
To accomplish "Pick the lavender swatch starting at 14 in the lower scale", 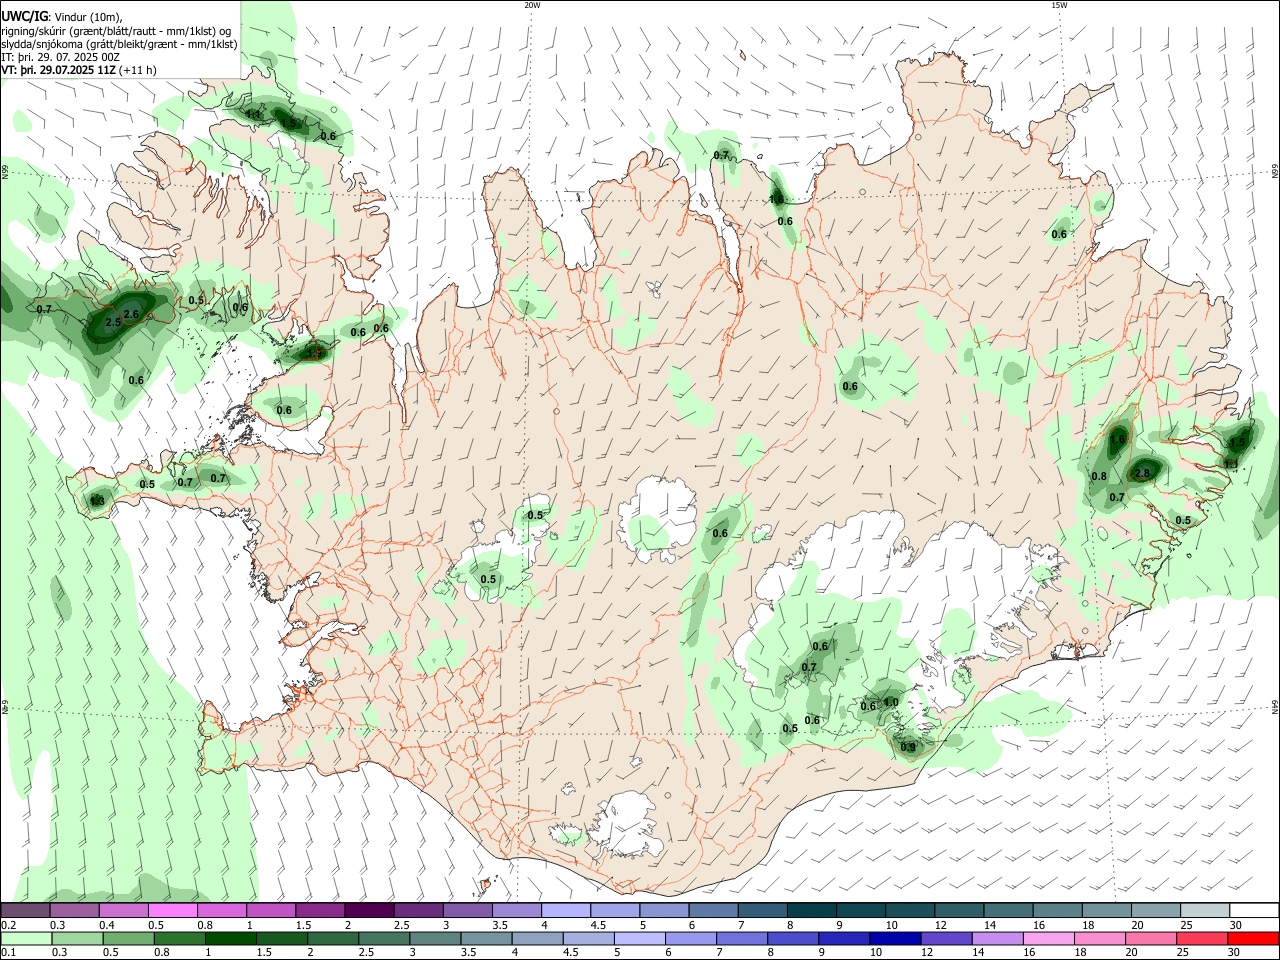I will pos(996,939).
